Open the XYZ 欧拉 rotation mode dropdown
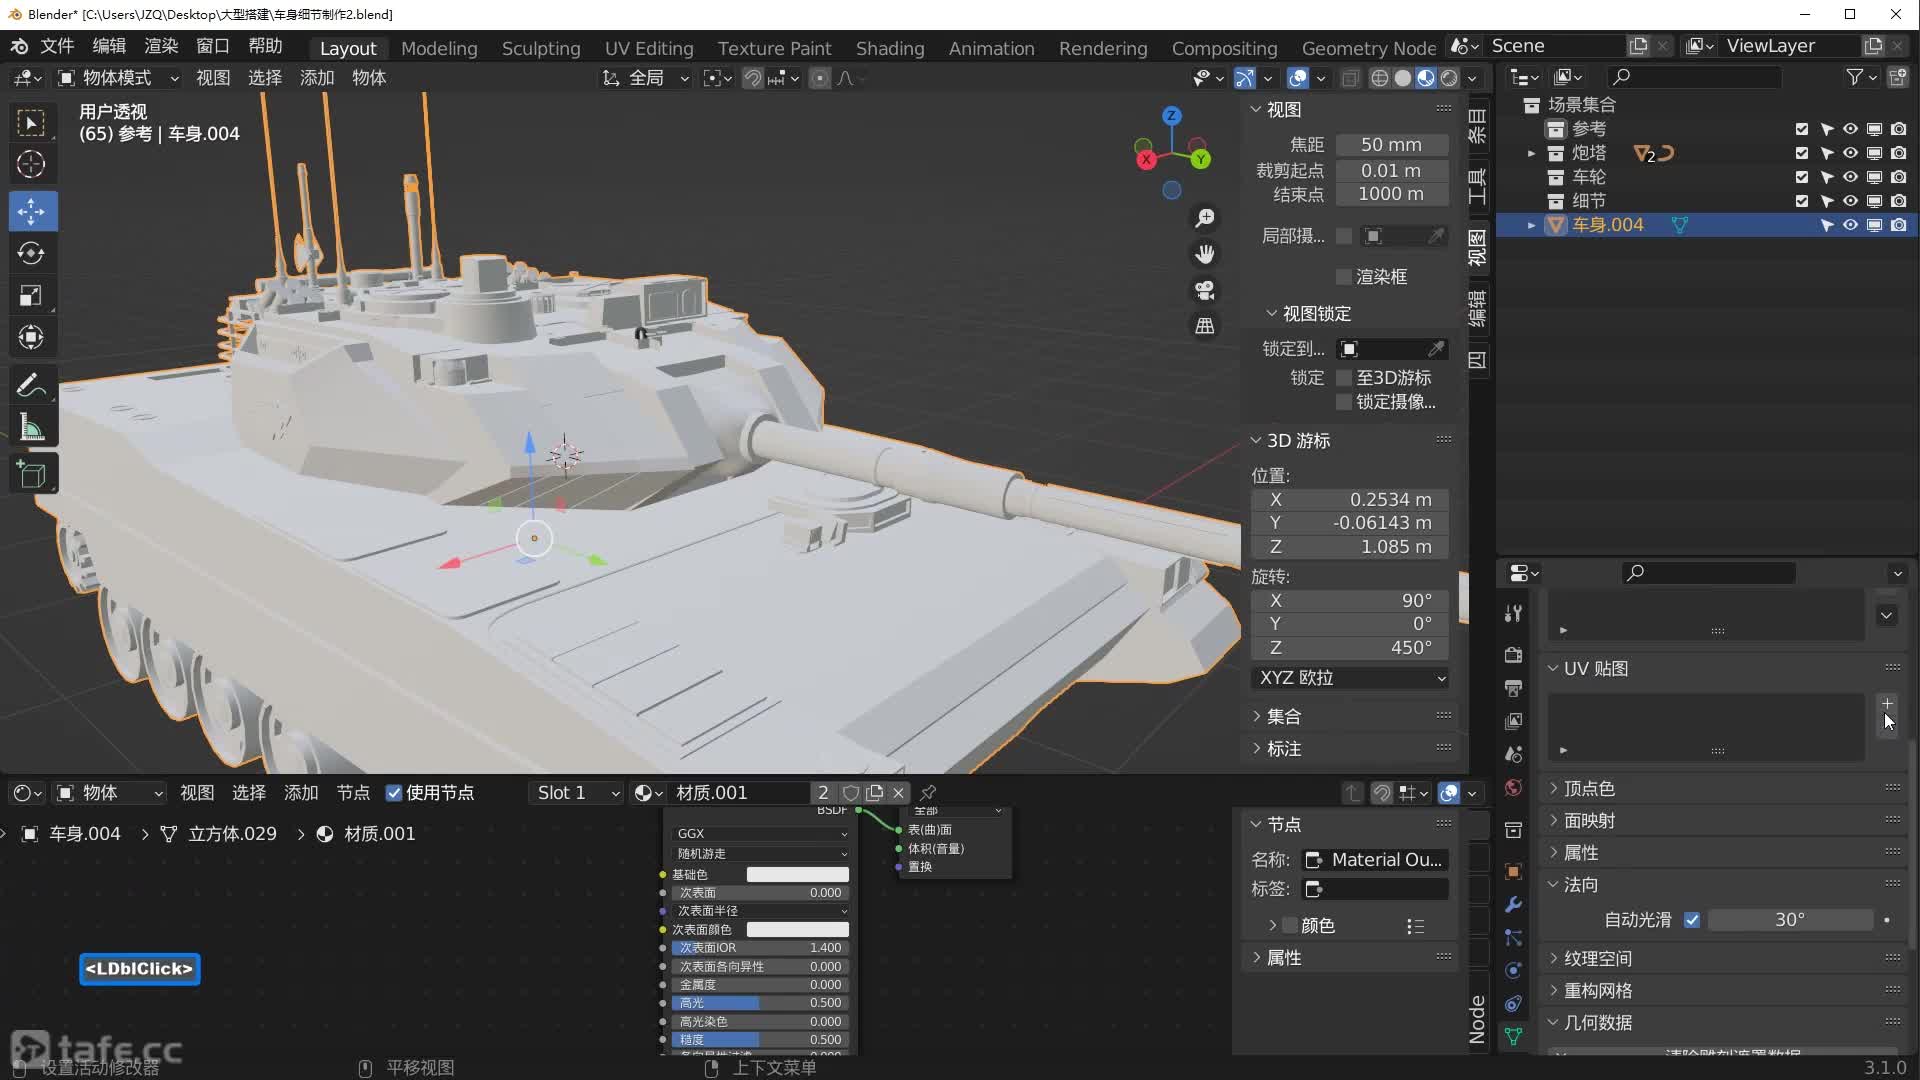Viewport: 1920px width, 1080px height. (x=1350, y=678)
